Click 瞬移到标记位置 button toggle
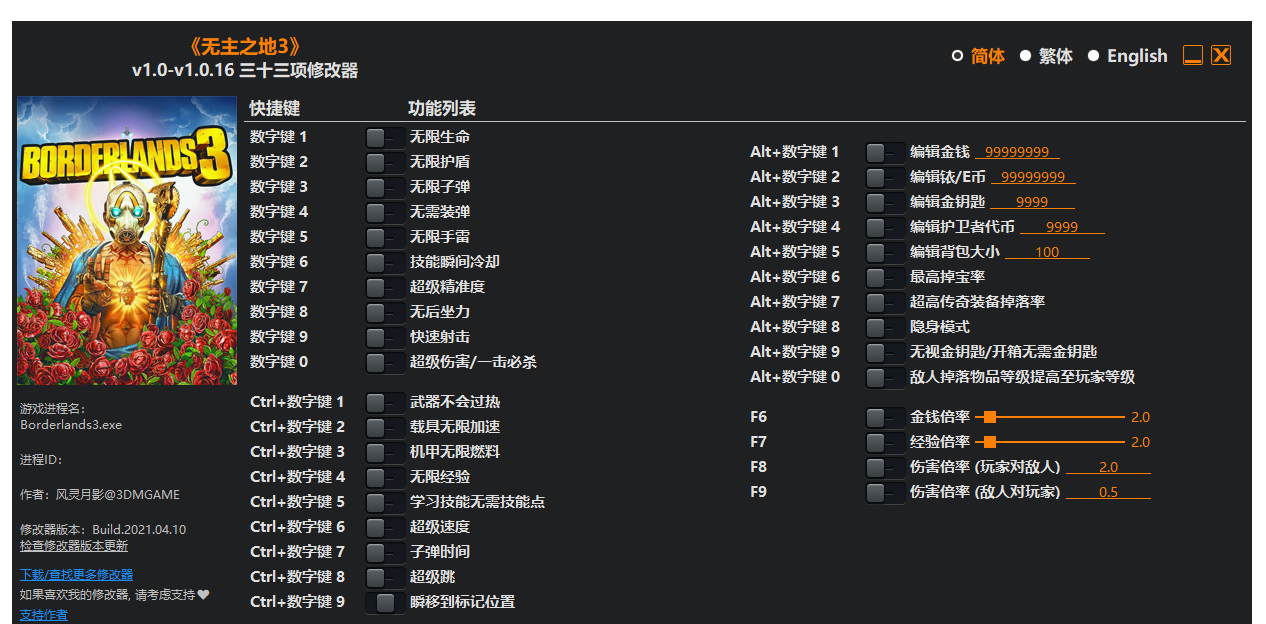 pyautogui.click(x=385, y=602)
